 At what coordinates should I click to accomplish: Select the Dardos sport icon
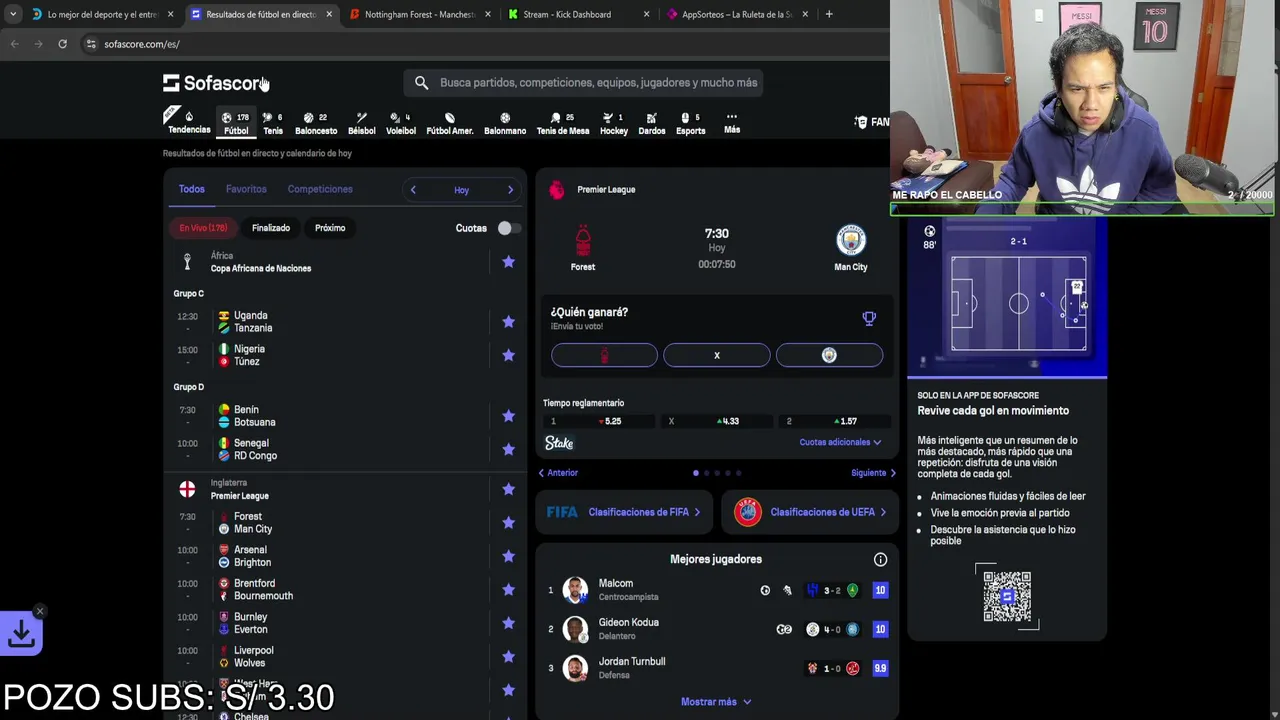(651, 123)
